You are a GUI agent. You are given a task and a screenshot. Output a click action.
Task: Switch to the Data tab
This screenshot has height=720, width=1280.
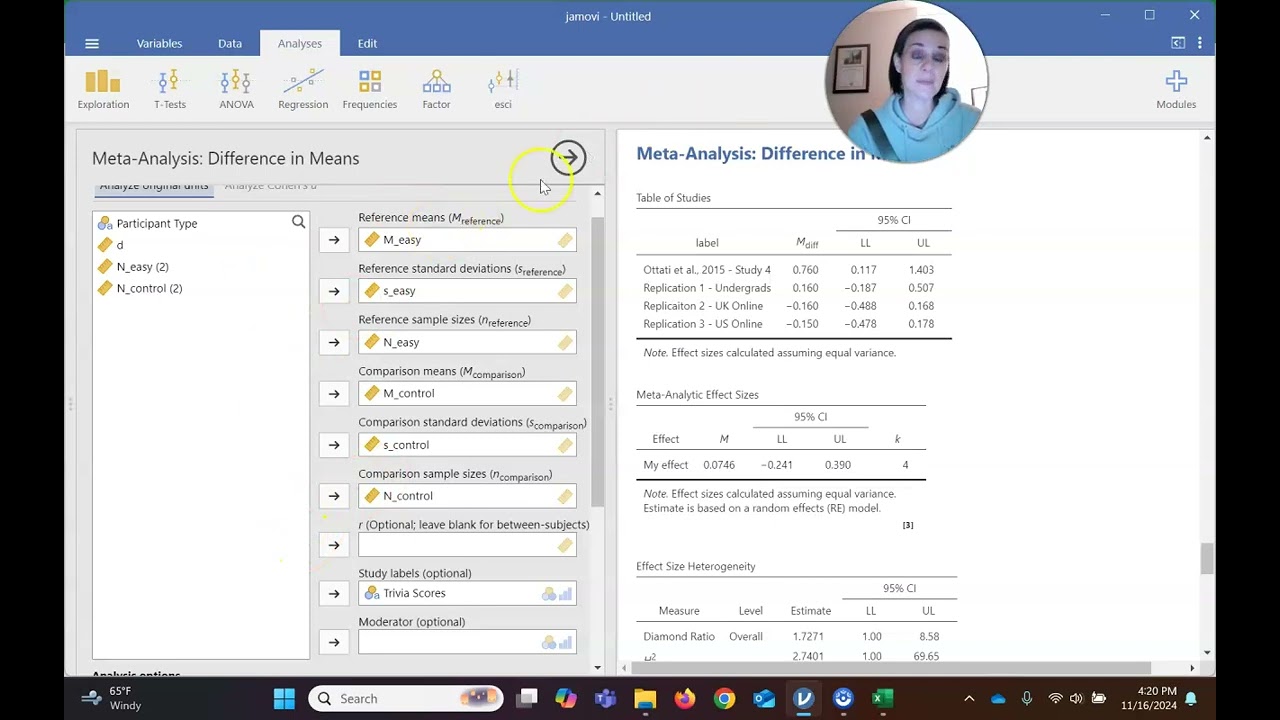230,43
